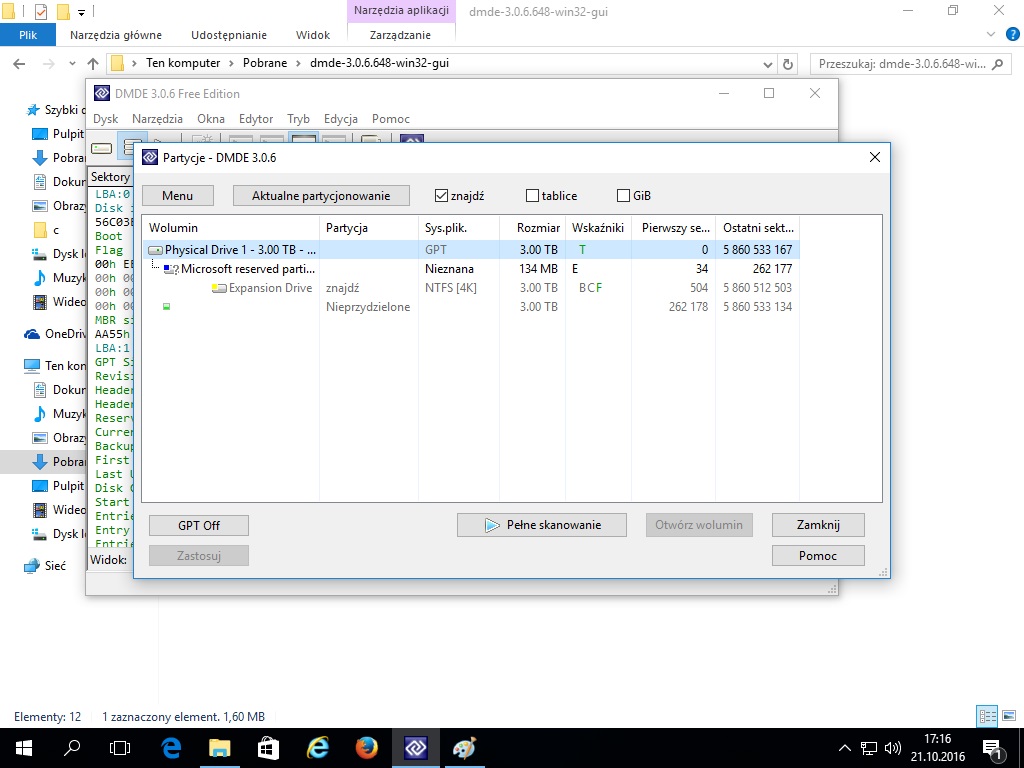Open the address bar history dropdown
Screen dimensions: 1024x768
(x=767, y=64)
